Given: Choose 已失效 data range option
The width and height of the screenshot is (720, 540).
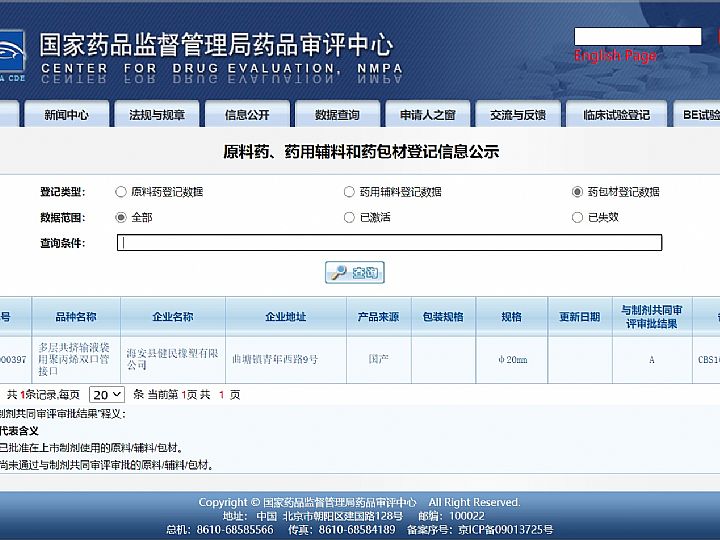Looking at the screenshot, I should (x=577, y=217).
